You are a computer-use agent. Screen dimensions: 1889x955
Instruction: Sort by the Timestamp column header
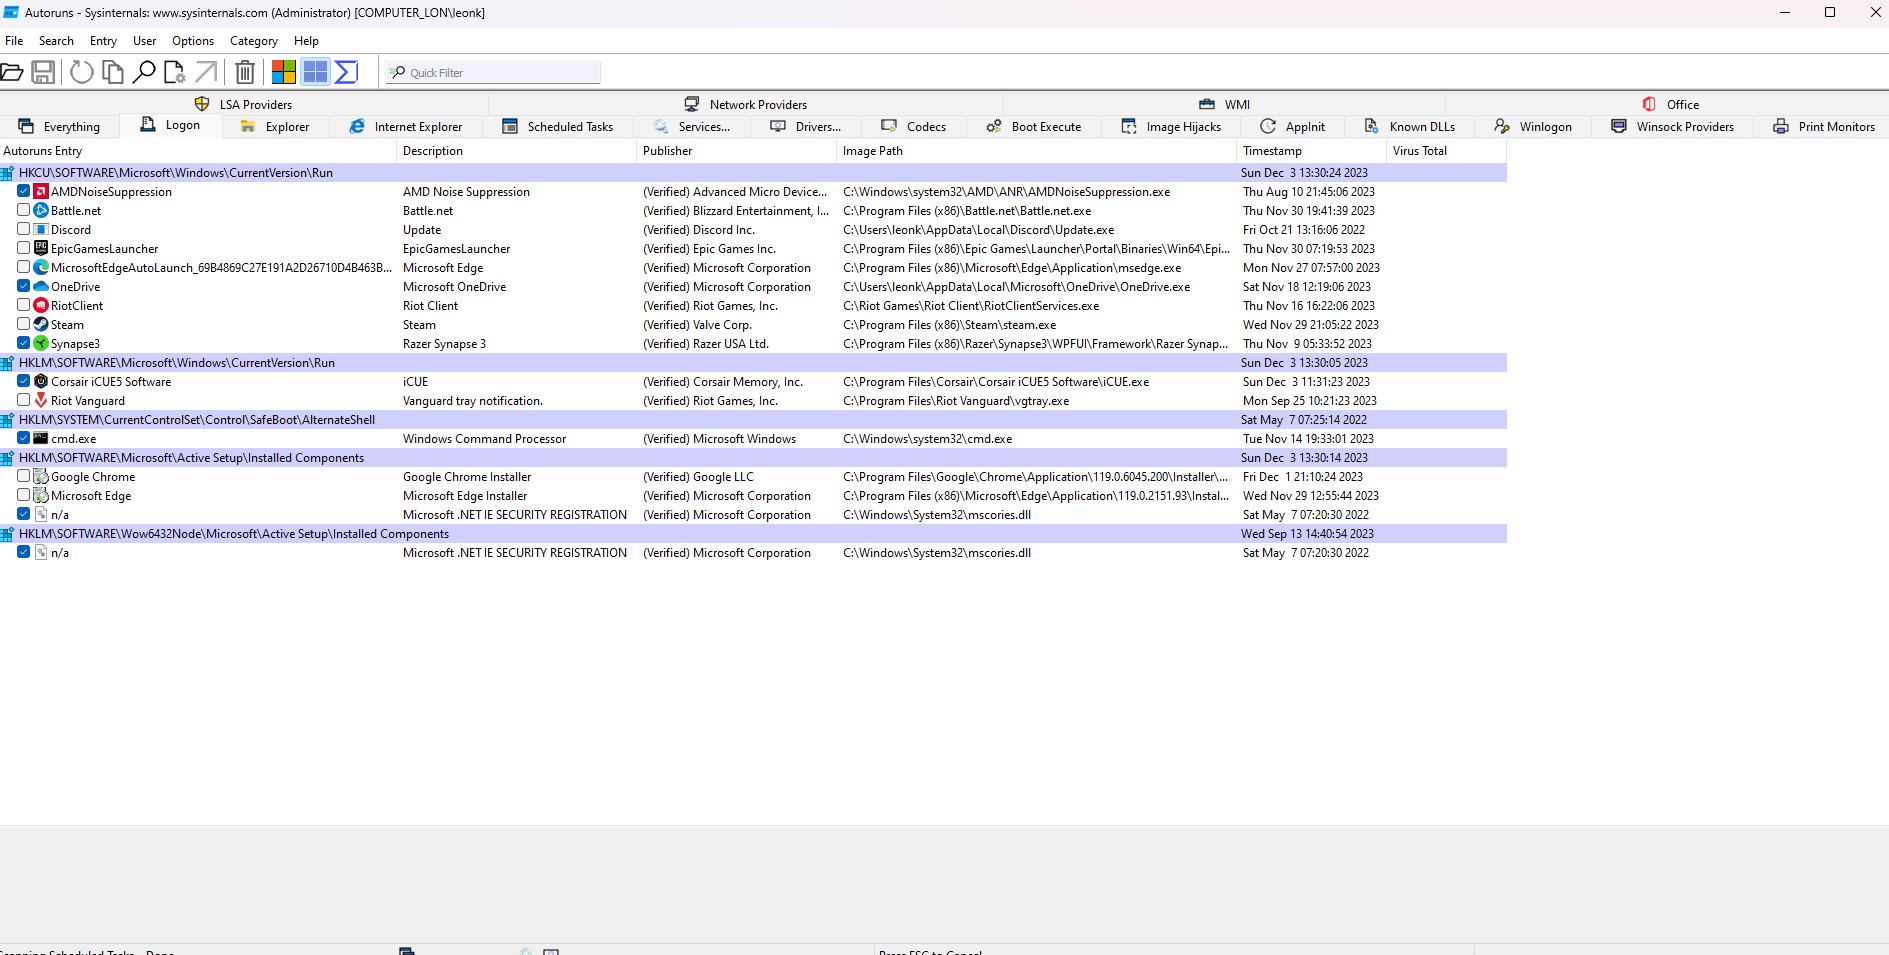pos(1311,151)
